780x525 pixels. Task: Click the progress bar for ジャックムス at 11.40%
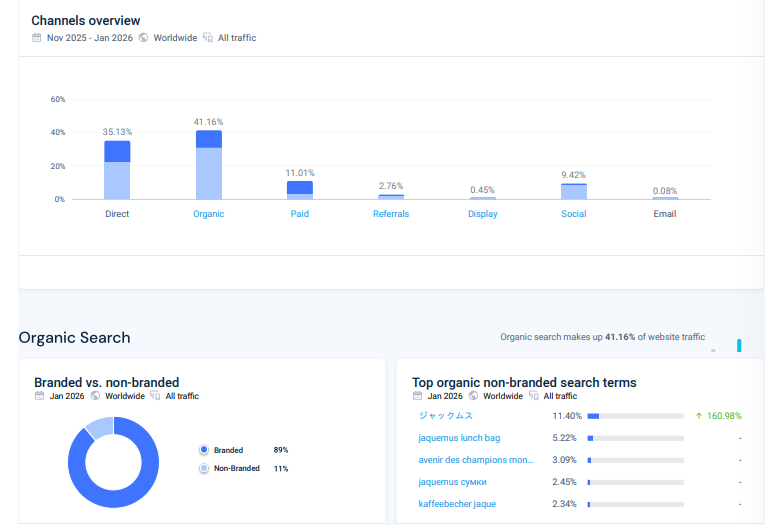(x=635, y=416)
